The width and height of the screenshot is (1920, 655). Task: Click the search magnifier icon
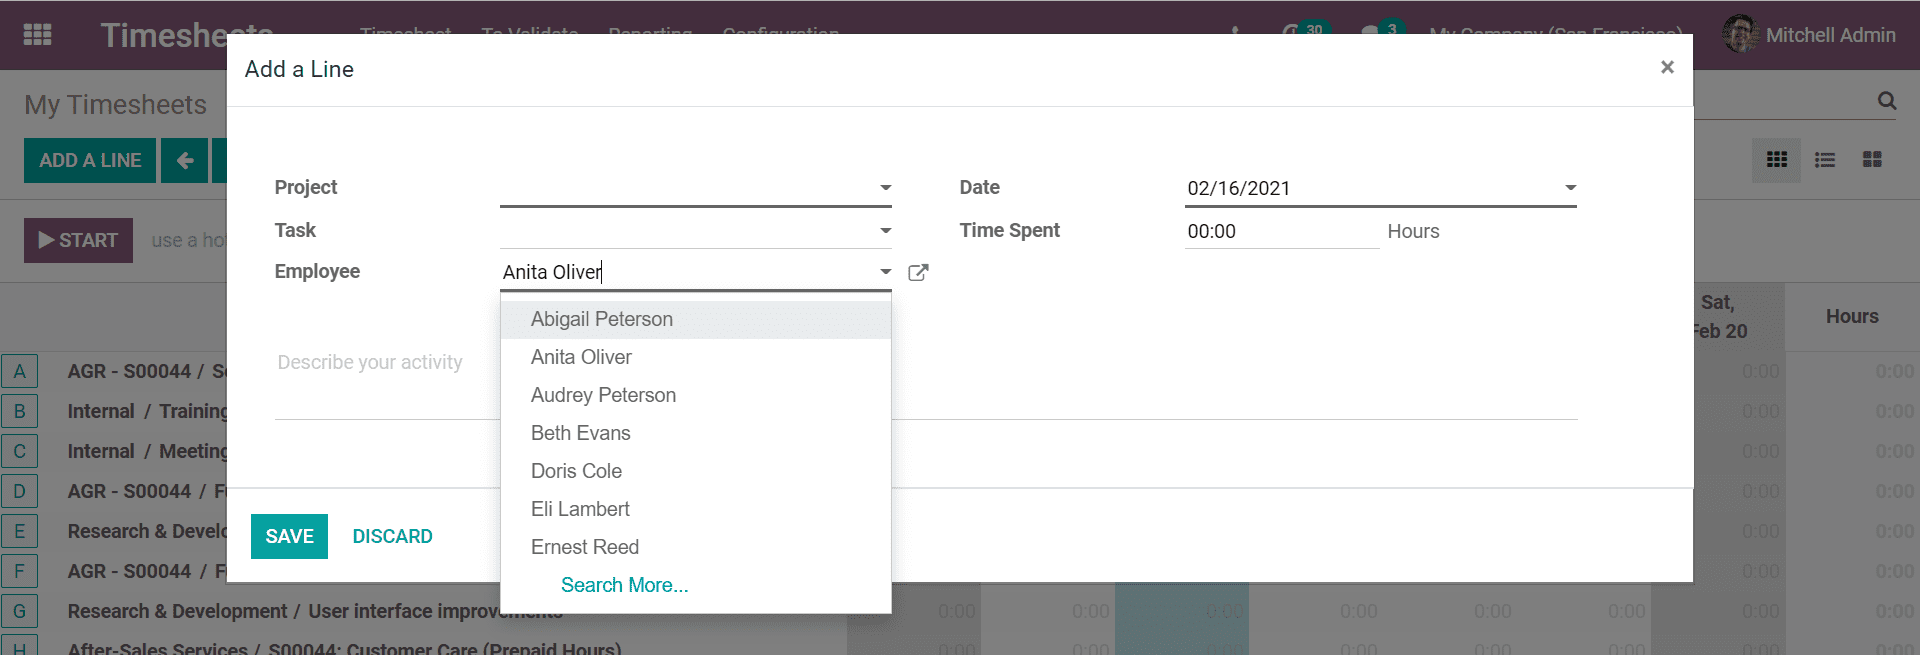point(1887,100)
